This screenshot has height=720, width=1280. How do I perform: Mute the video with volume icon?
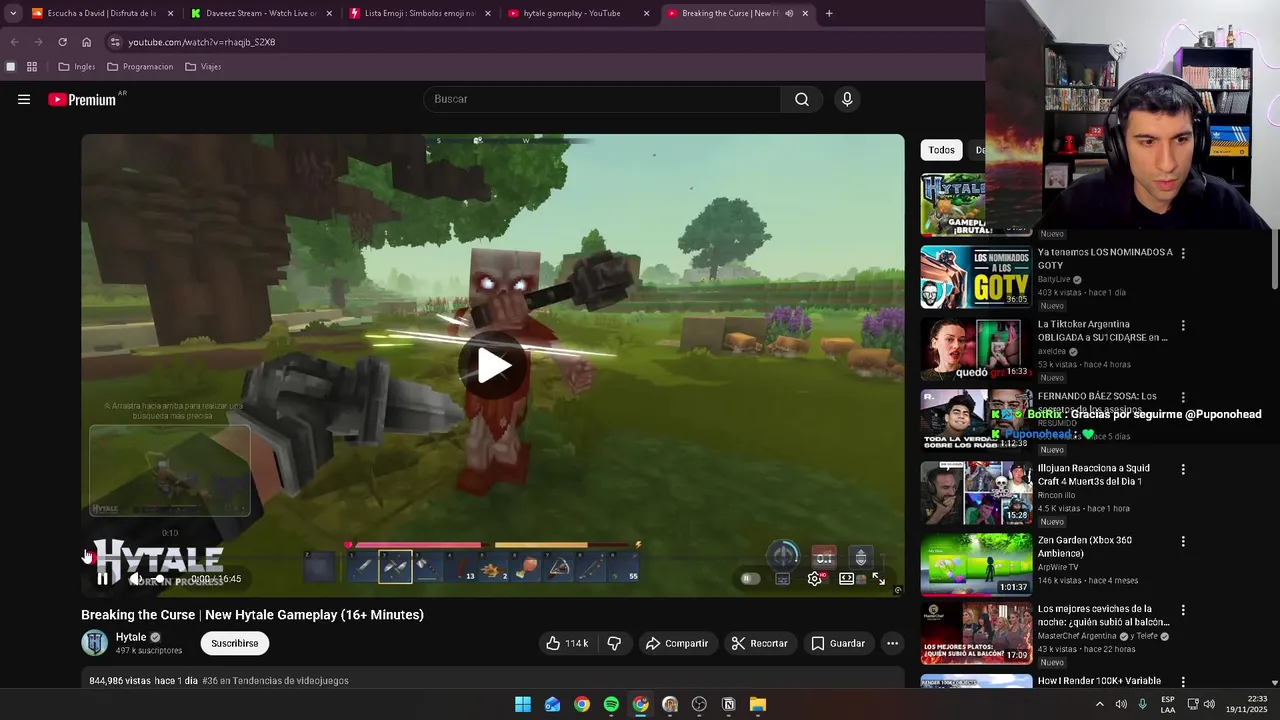135,579
